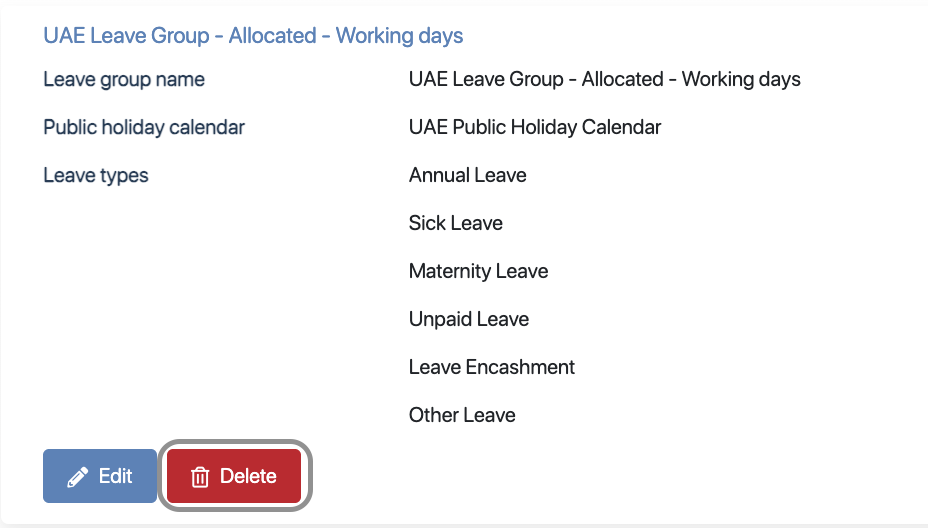Viewport: 928px width, 528px height.
Task: Click the leave group name value text
Action: 604,79
